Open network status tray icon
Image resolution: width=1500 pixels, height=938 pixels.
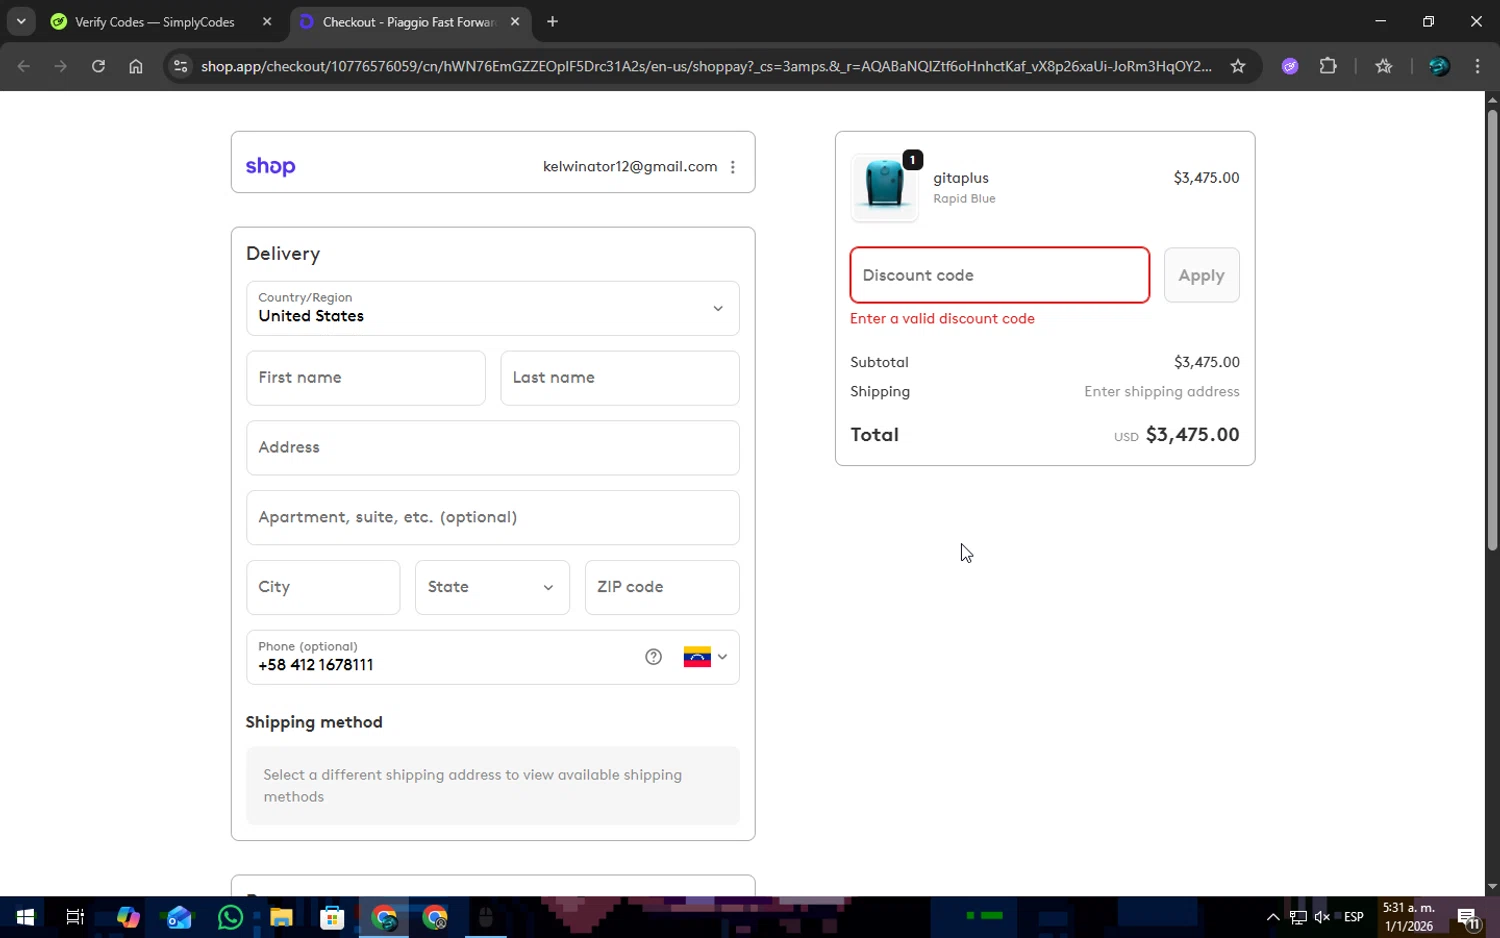(1298, 917)
